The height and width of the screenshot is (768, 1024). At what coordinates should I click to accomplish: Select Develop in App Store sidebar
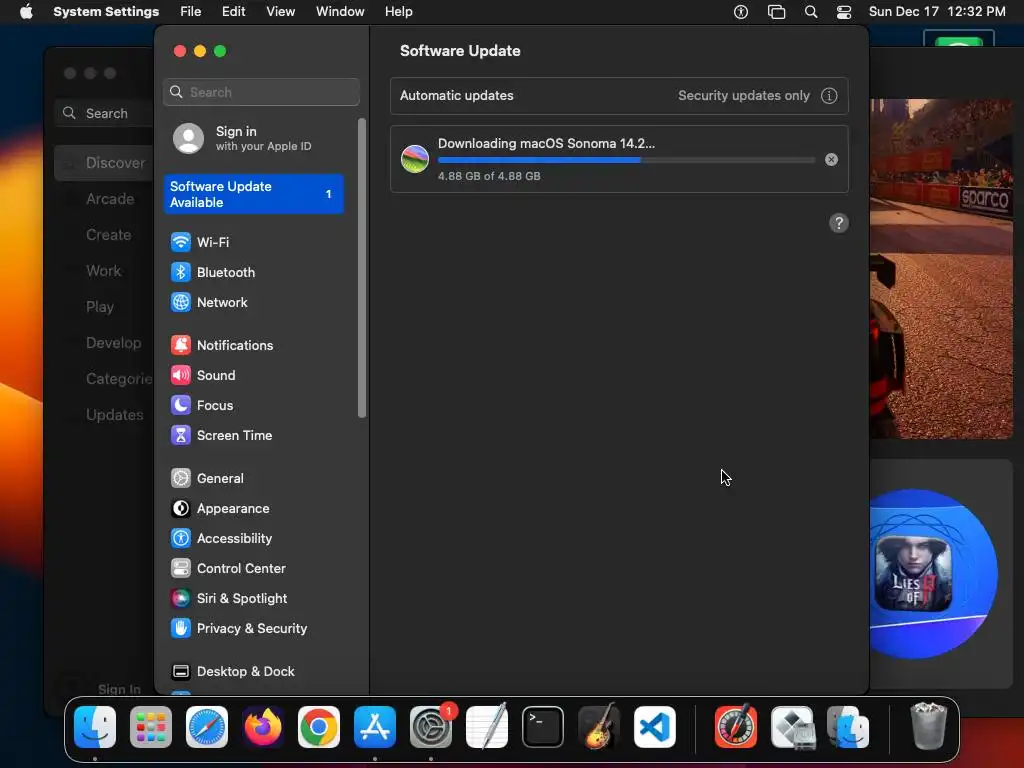(x=113, y=343)
